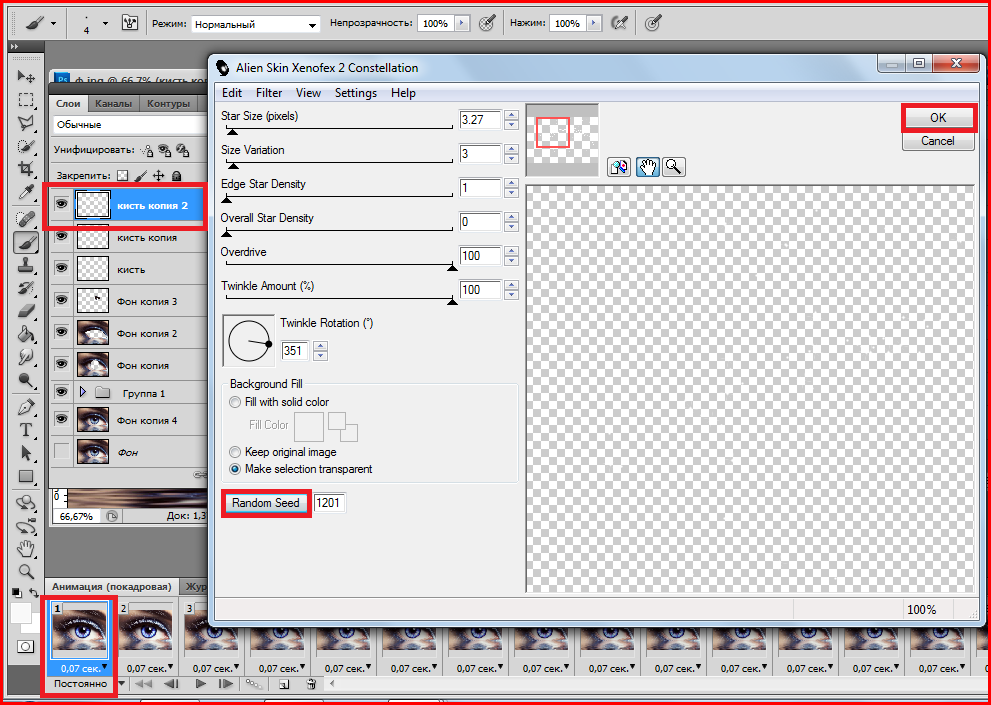The image size is (991, 705).
Task: Click the Overdrive slider handle
Action: pos(453,267)
